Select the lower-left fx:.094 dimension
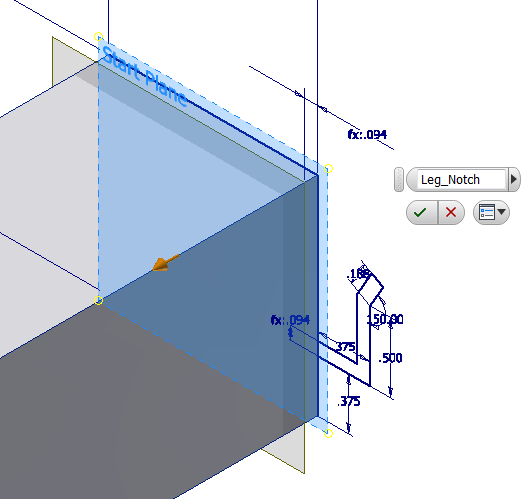Screen dimensions: 530x499 click(x=290, y=320)
